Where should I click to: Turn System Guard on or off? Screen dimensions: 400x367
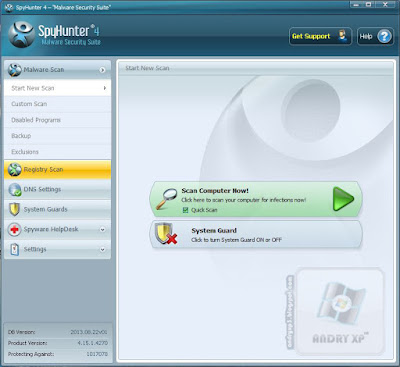(x=256, y=235)
